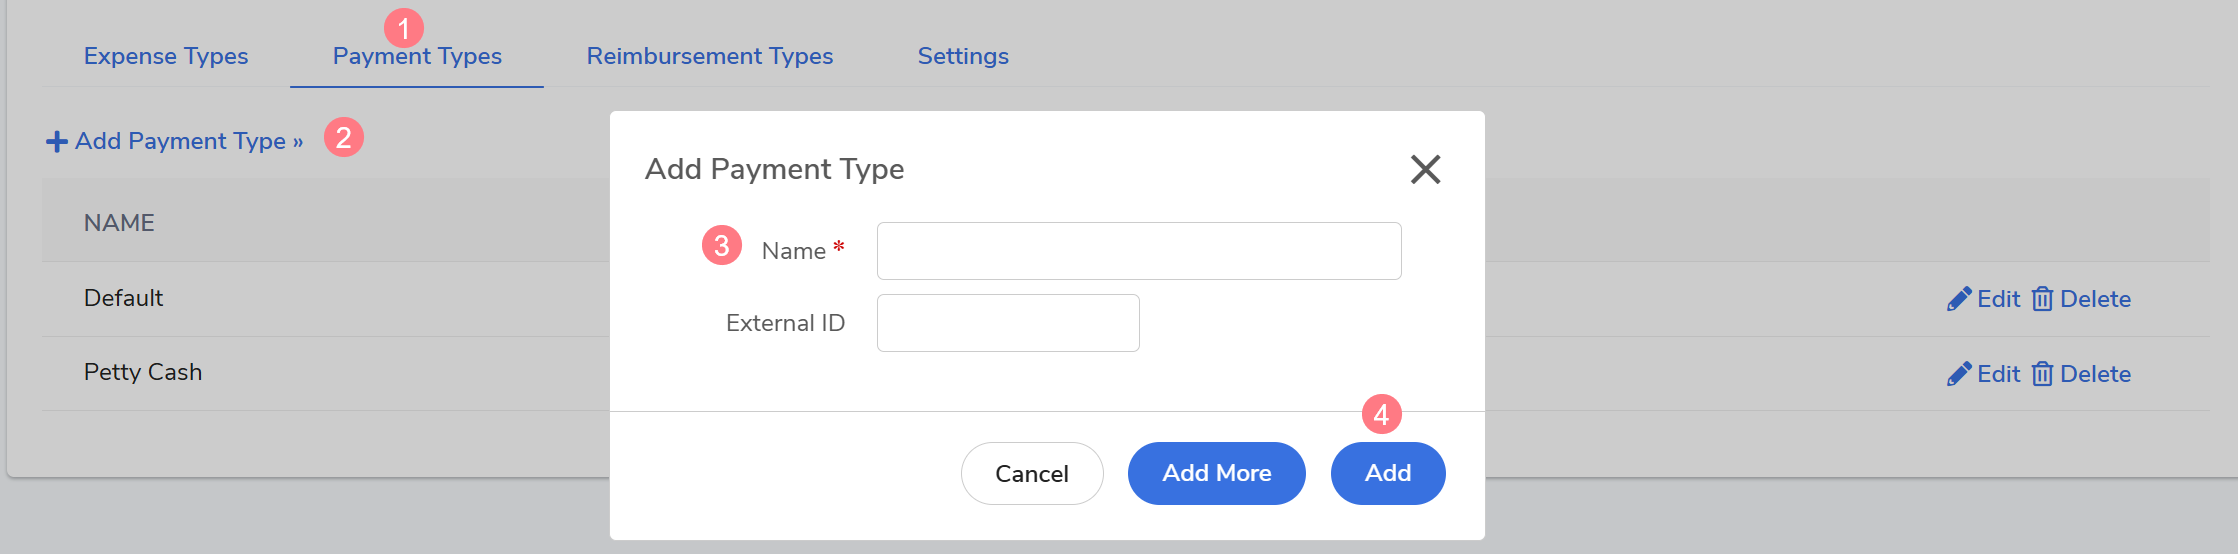Open the Reimbursement Types tab
This screenshot has width=2238, height=554.
coord(709,56)
